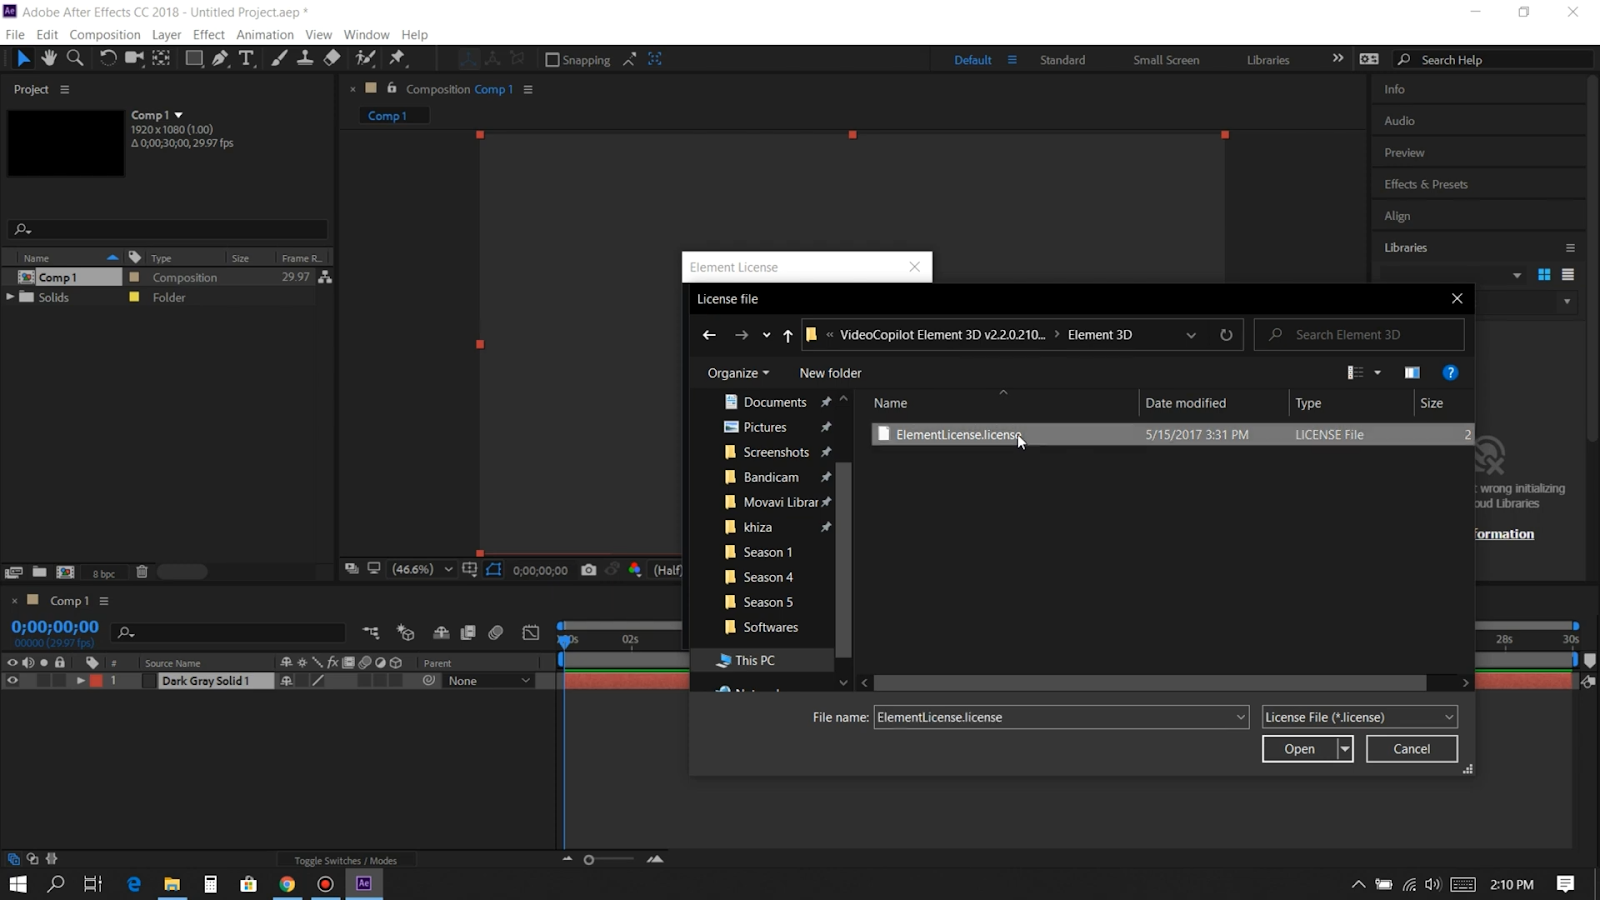Toggle the lock on Composition Comp 1 viewer
The image size is (1600, 900).
pyautogui.click(x=392, y=89)
